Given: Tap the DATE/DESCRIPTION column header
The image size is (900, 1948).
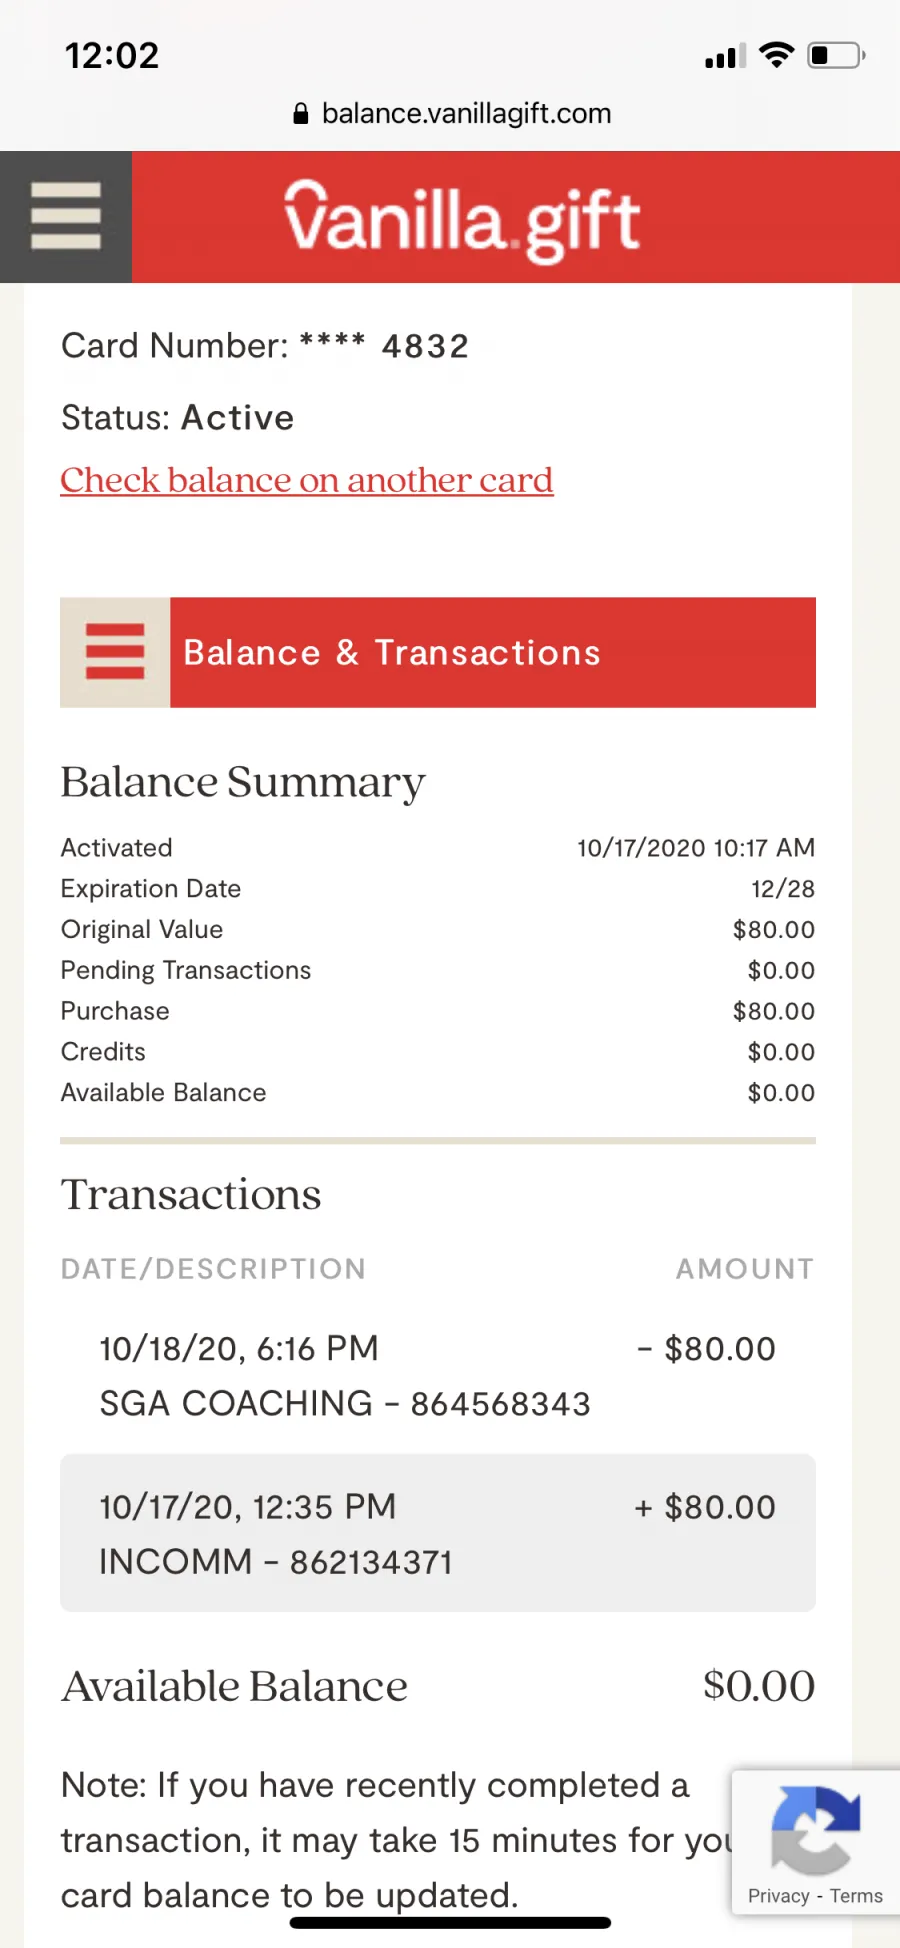Looking at the screenshot, I should pos(213,1268).
